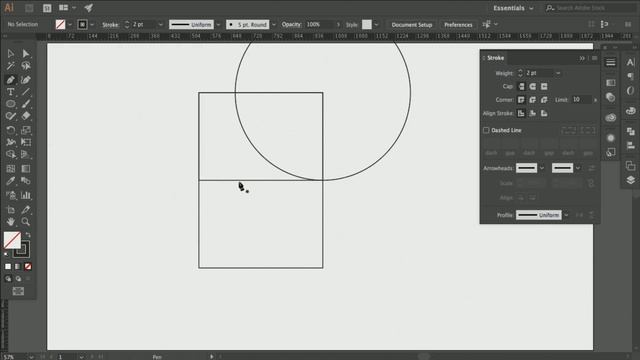Pick the Curvature tool
Viewport: 640px width, 360px height.
pyautogui.click(x=26, y=80)
